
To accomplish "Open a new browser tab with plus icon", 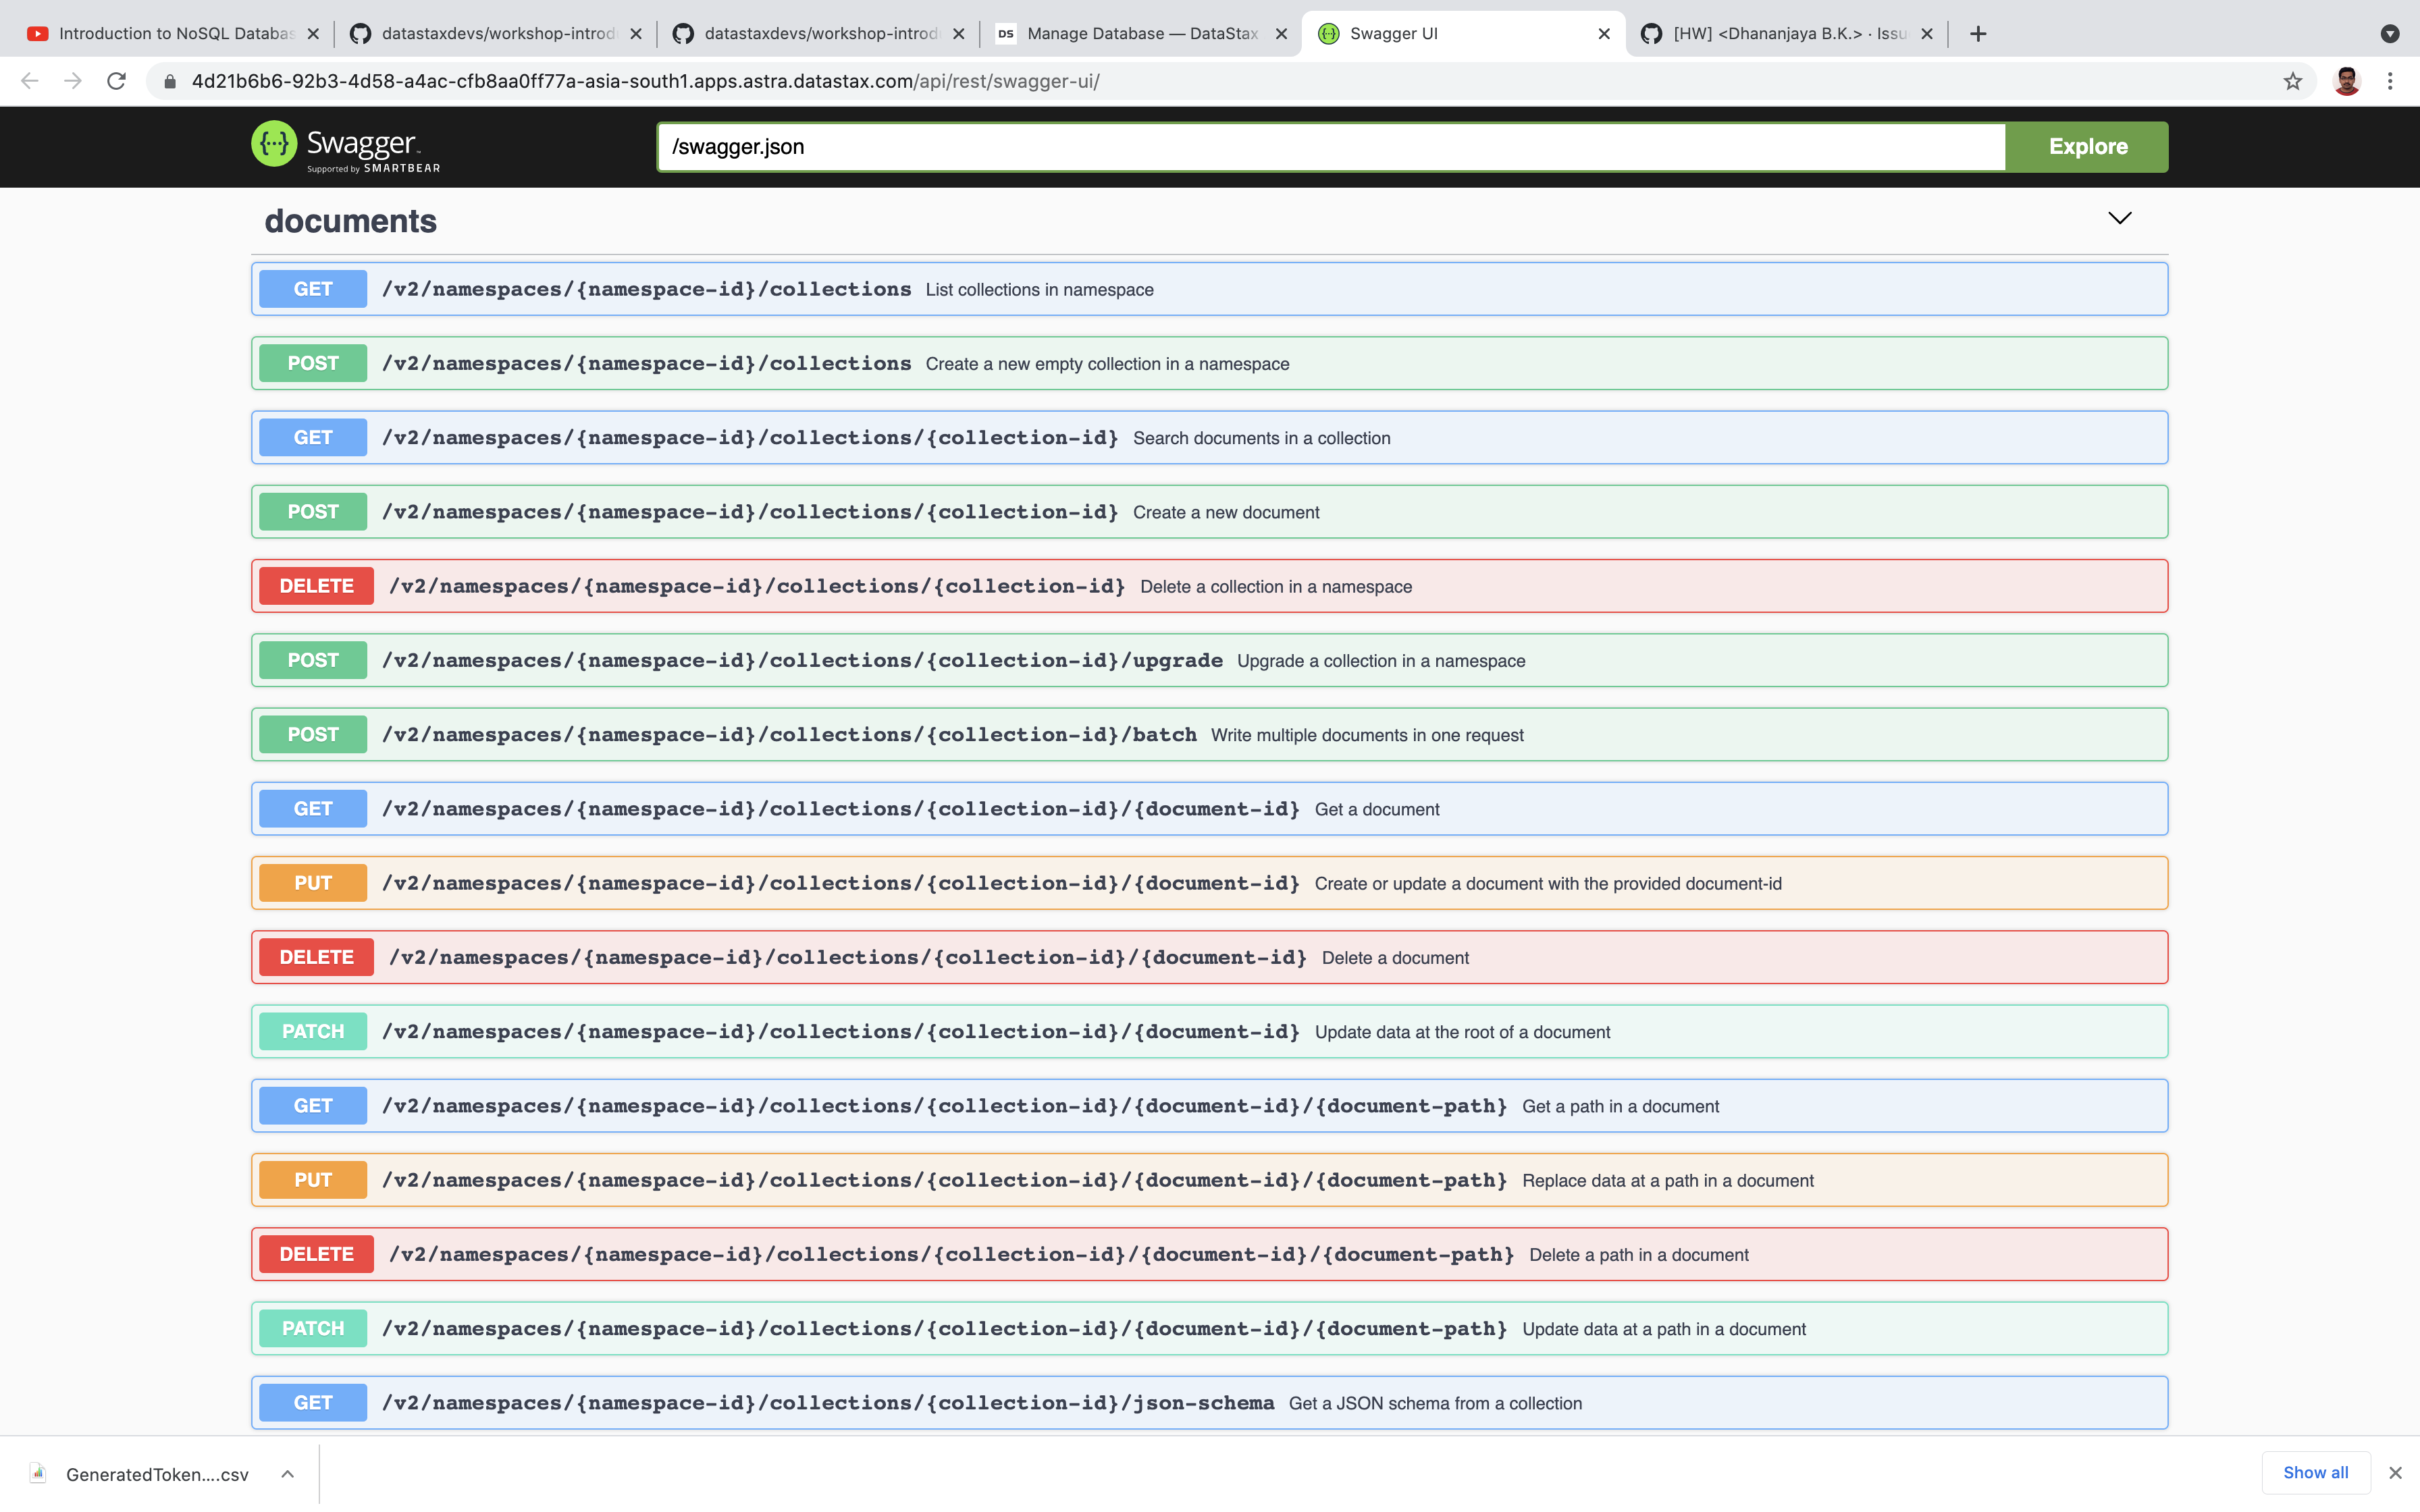I will tap(1977, 33).
